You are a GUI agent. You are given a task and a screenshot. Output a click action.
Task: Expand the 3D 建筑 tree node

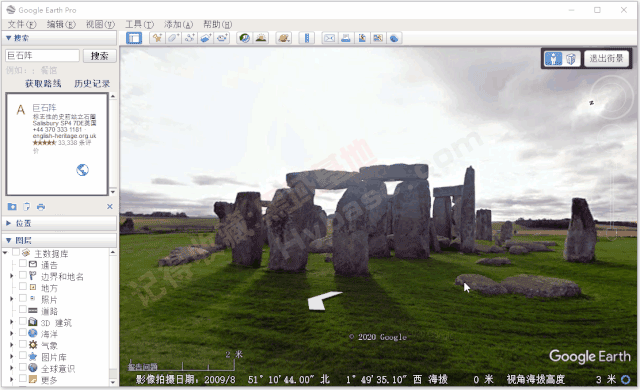(11, 322)
